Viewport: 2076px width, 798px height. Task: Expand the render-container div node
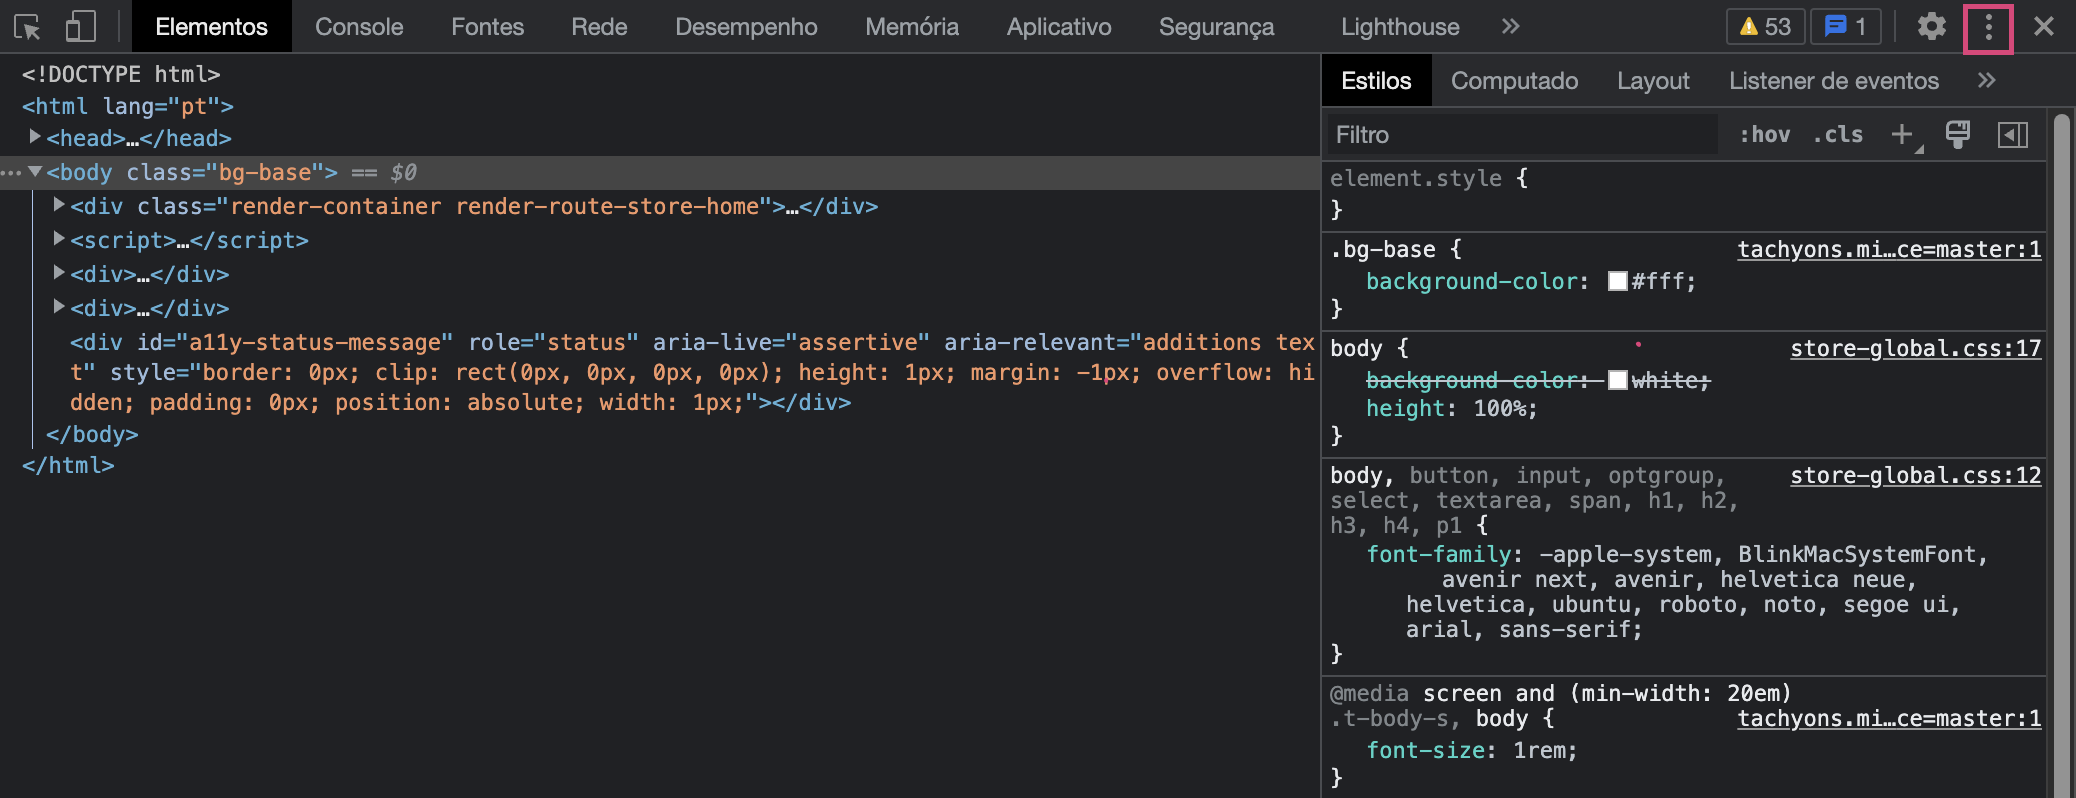(x=59, y=205)
